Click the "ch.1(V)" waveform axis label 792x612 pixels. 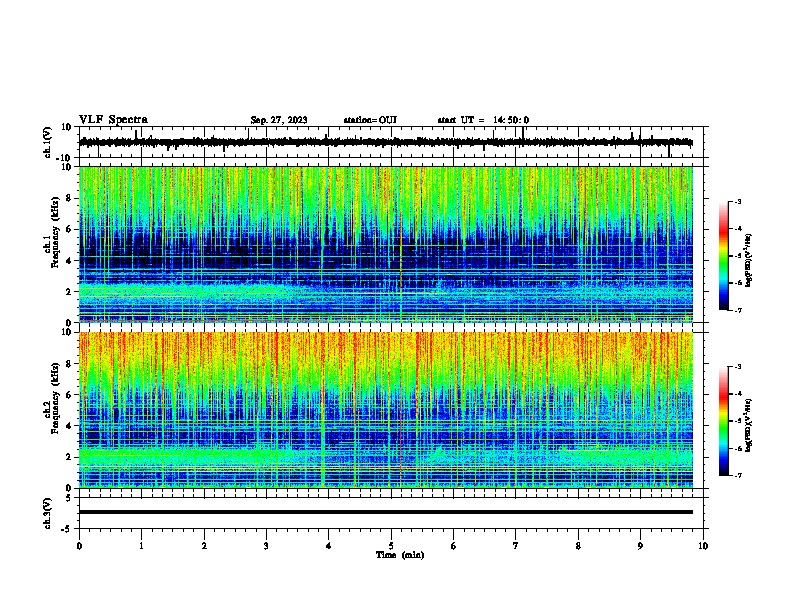48,142
